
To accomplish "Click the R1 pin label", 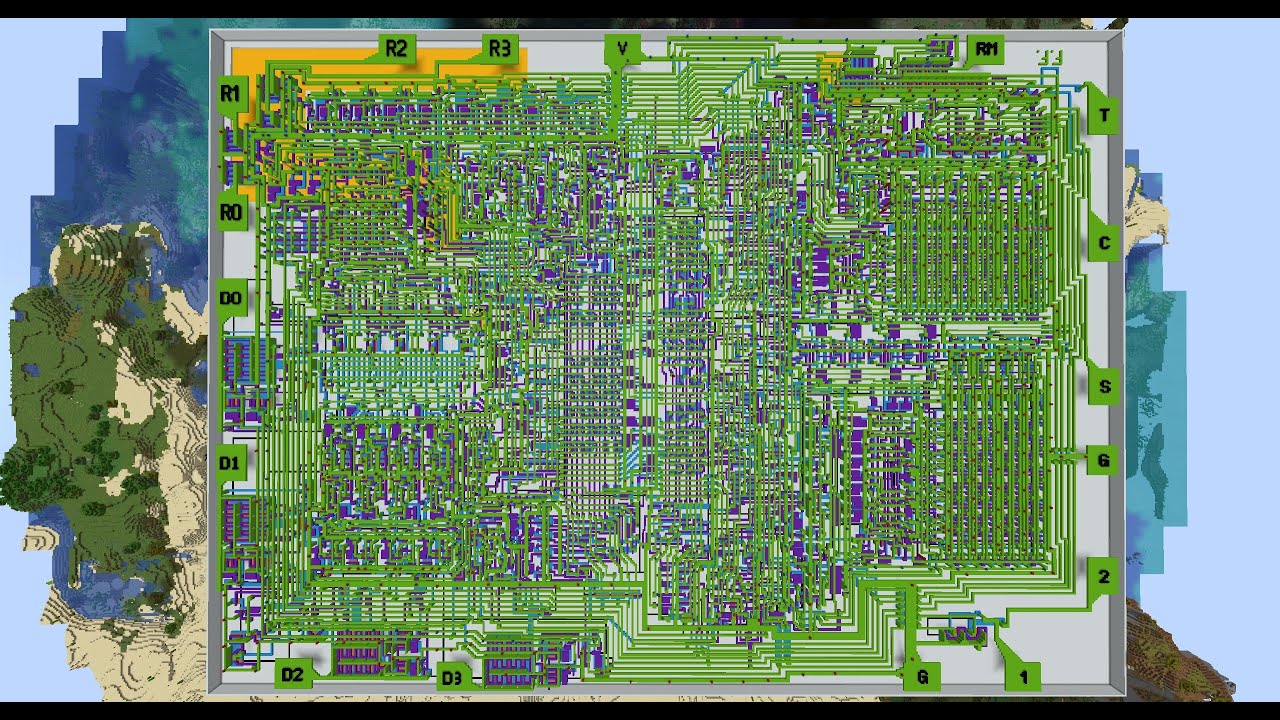I will click(x=231, y=93).
